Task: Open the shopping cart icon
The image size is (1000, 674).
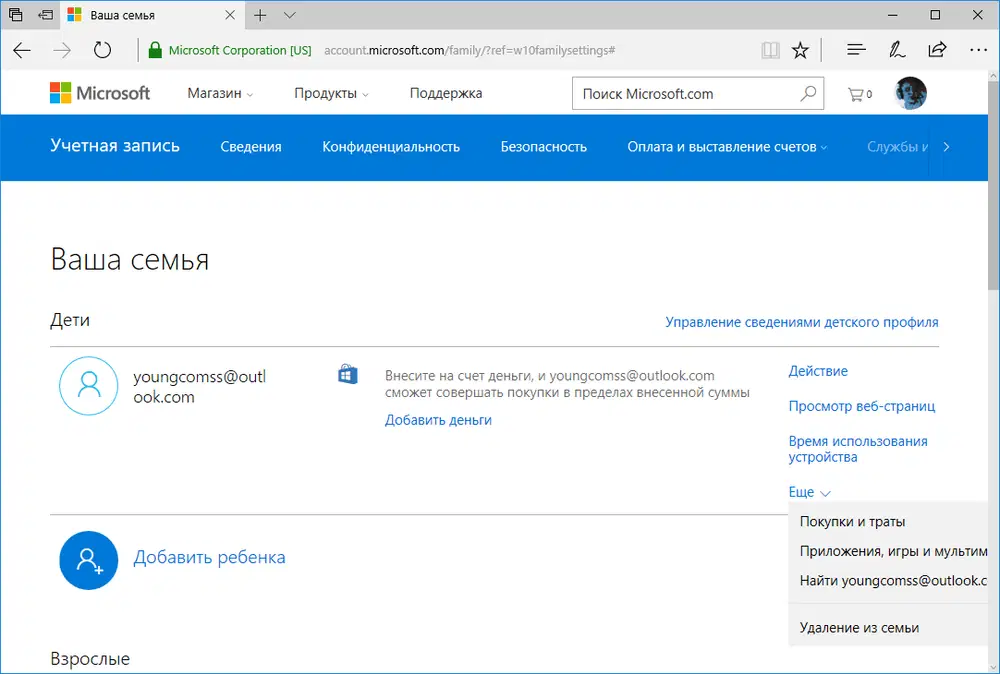Action: 859,94
